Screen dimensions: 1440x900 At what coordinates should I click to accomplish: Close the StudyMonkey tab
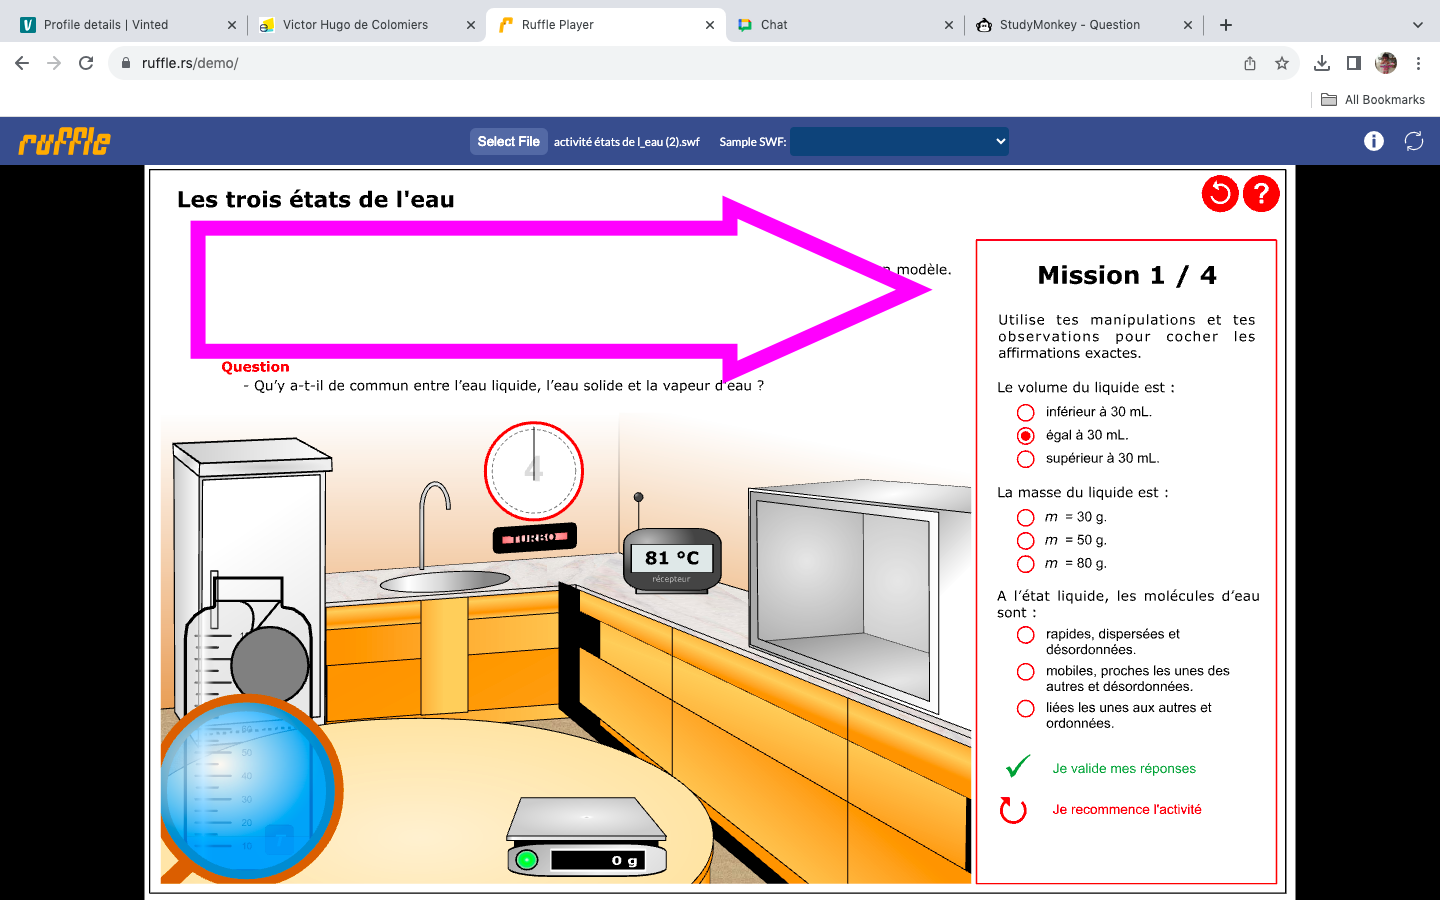(1188, 25)
